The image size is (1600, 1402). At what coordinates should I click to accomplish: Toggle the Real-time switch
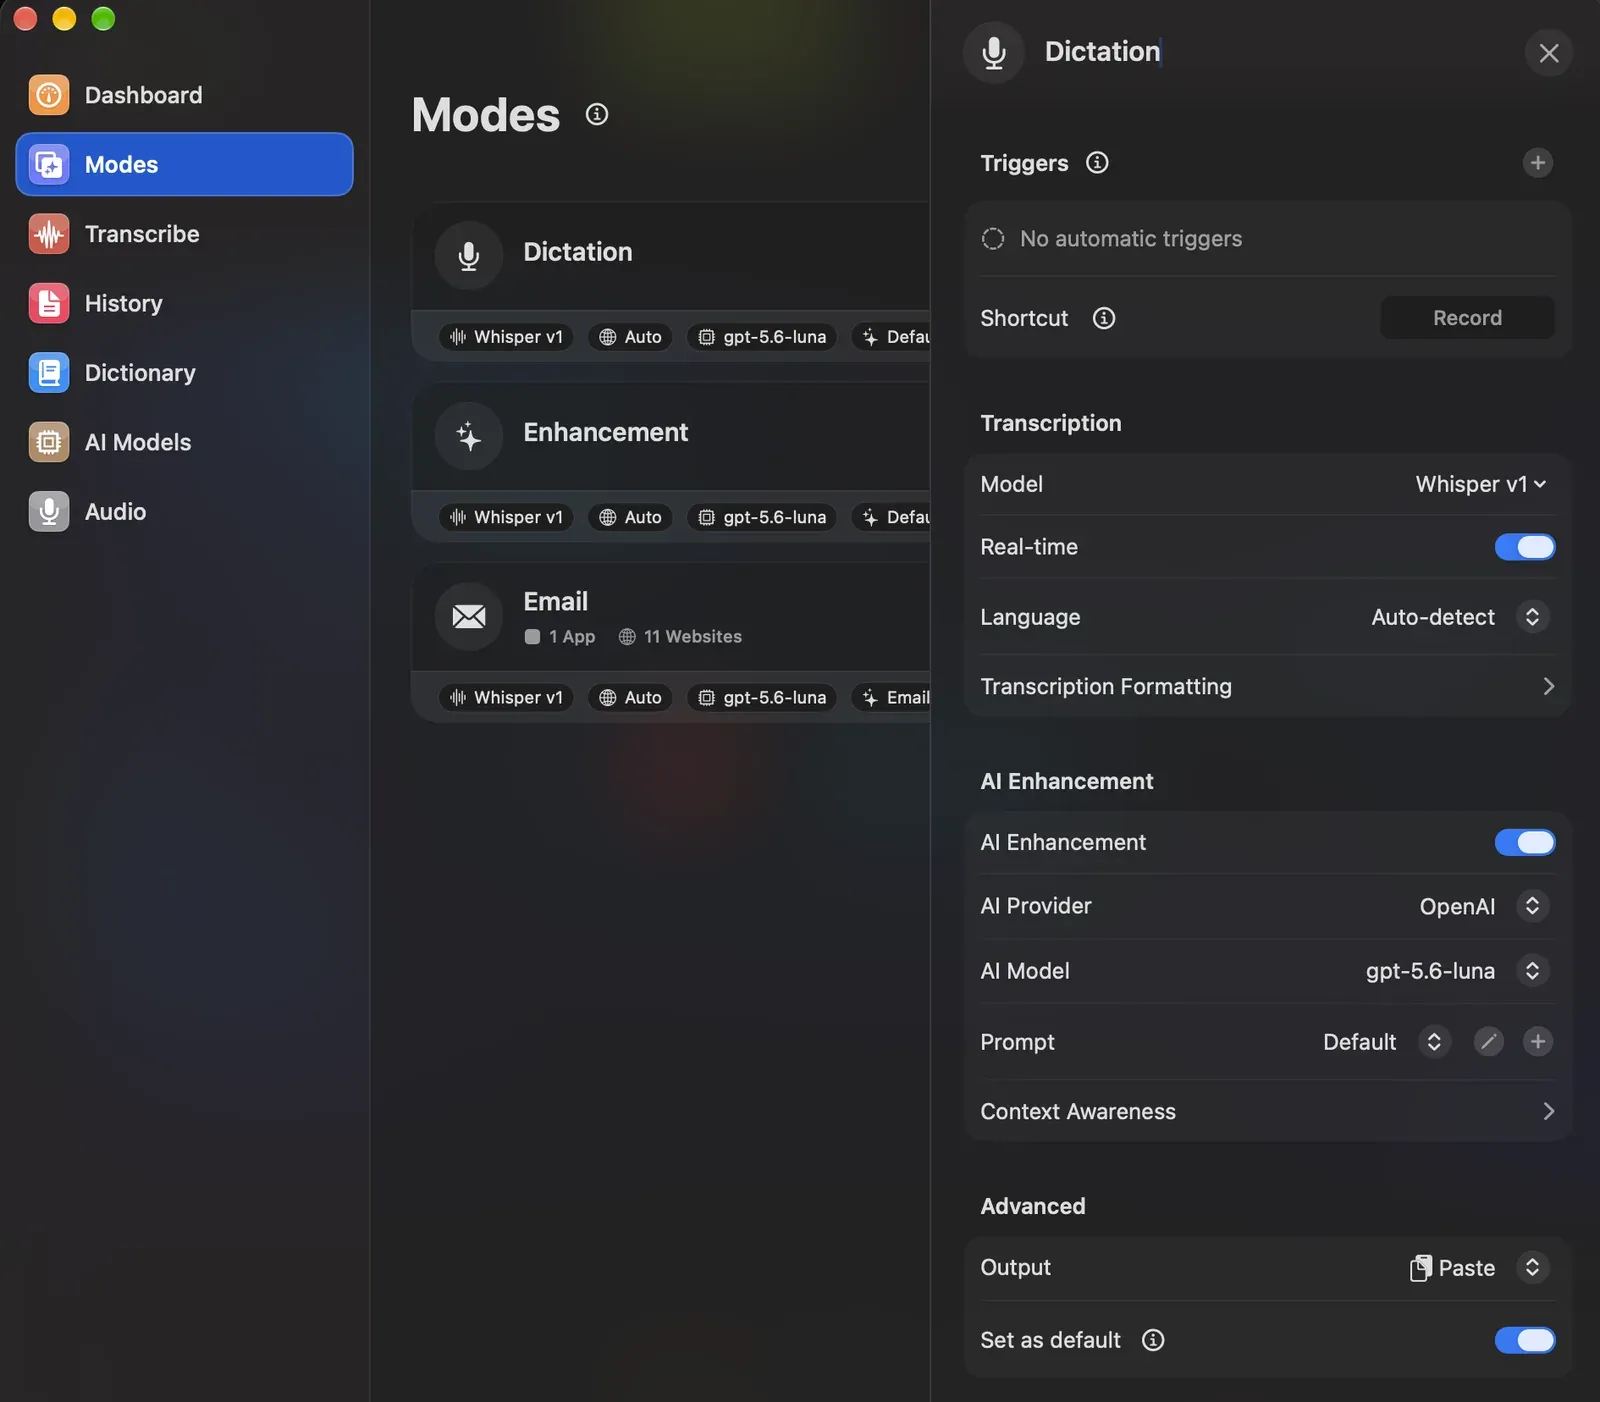coord(1525,547)
